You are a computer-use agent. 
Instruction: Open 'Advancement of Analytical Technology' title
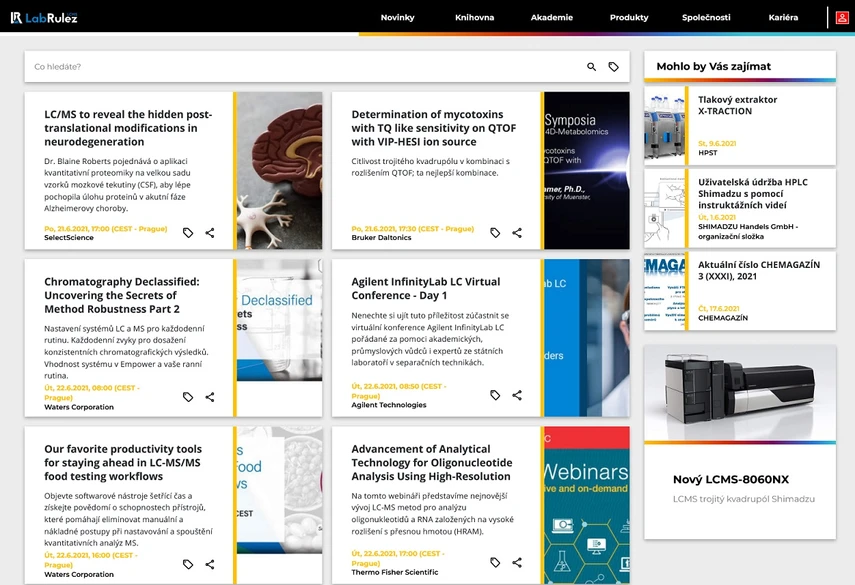tap(431, 462)
